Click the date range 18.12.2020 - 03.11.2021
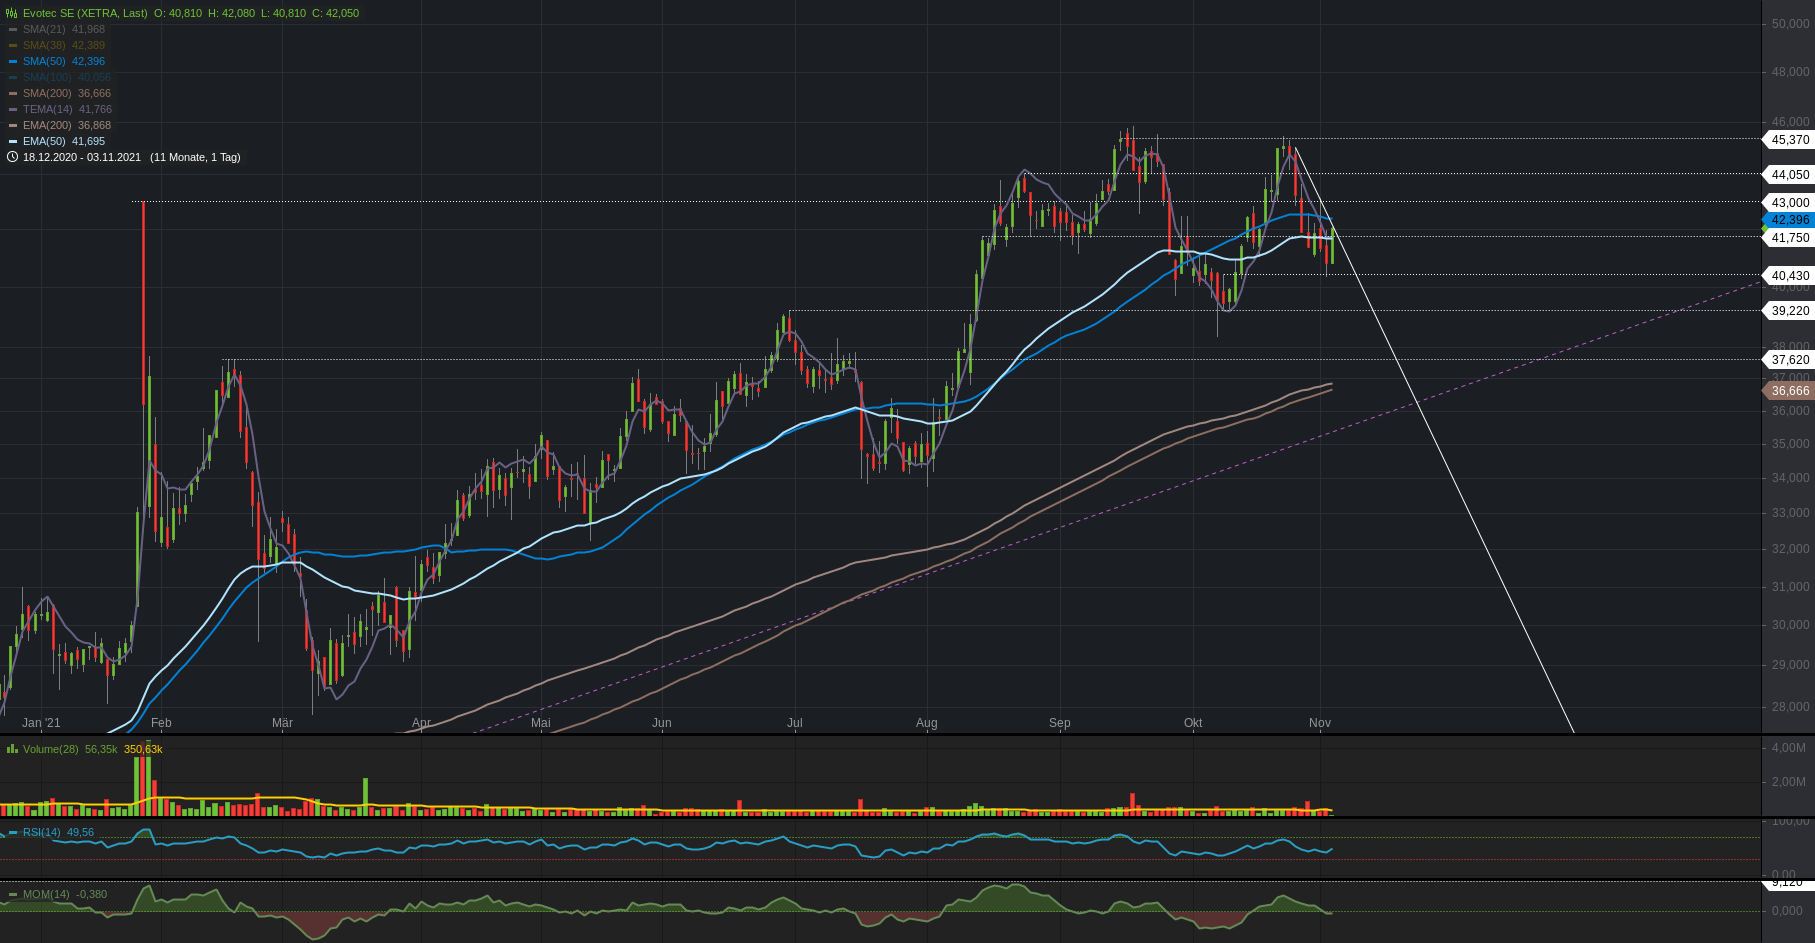This screenshot has height=943, width=1815. 82,157
